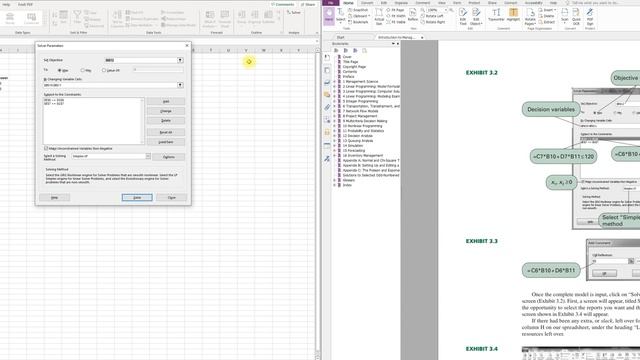Run Quick OCR
The image size is (640, 360).
576,16
